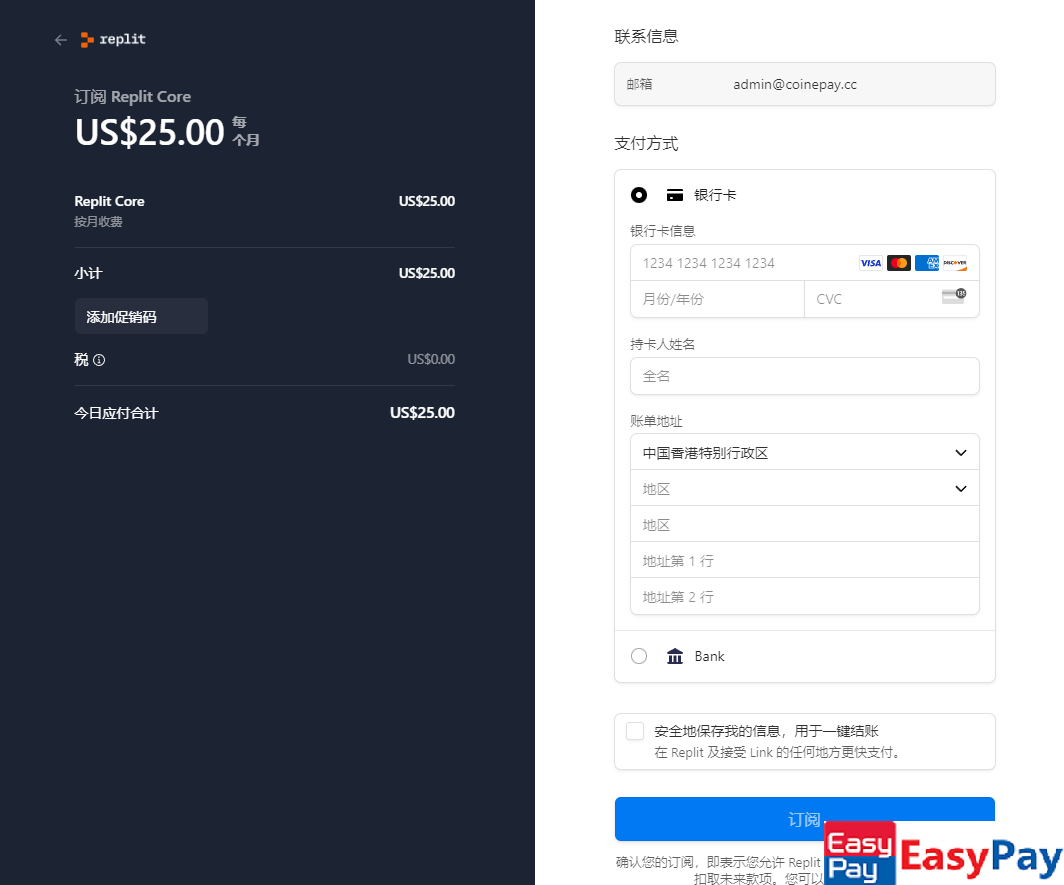1064x885 pixels.
Task: Click the 添加促销码 button
Action: coord(141,316)
